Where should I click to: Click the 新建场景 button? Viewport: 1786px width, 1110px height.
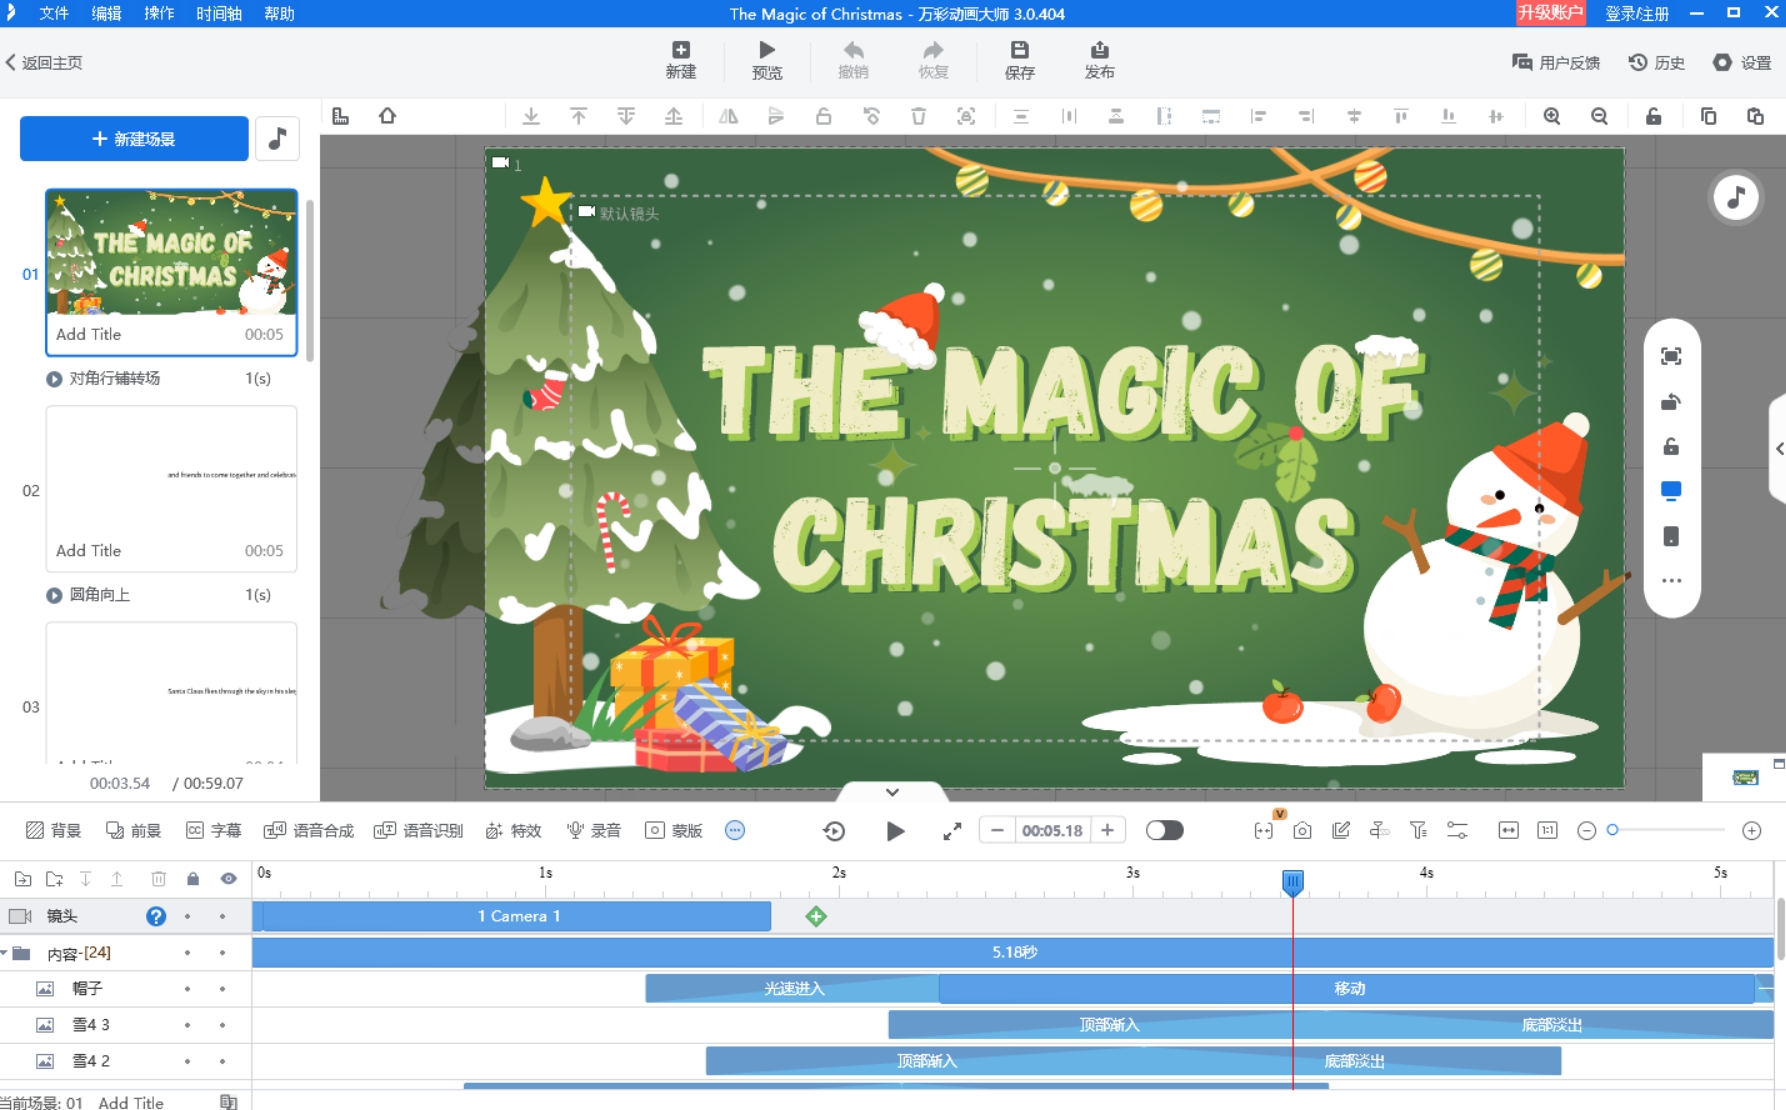134,138
